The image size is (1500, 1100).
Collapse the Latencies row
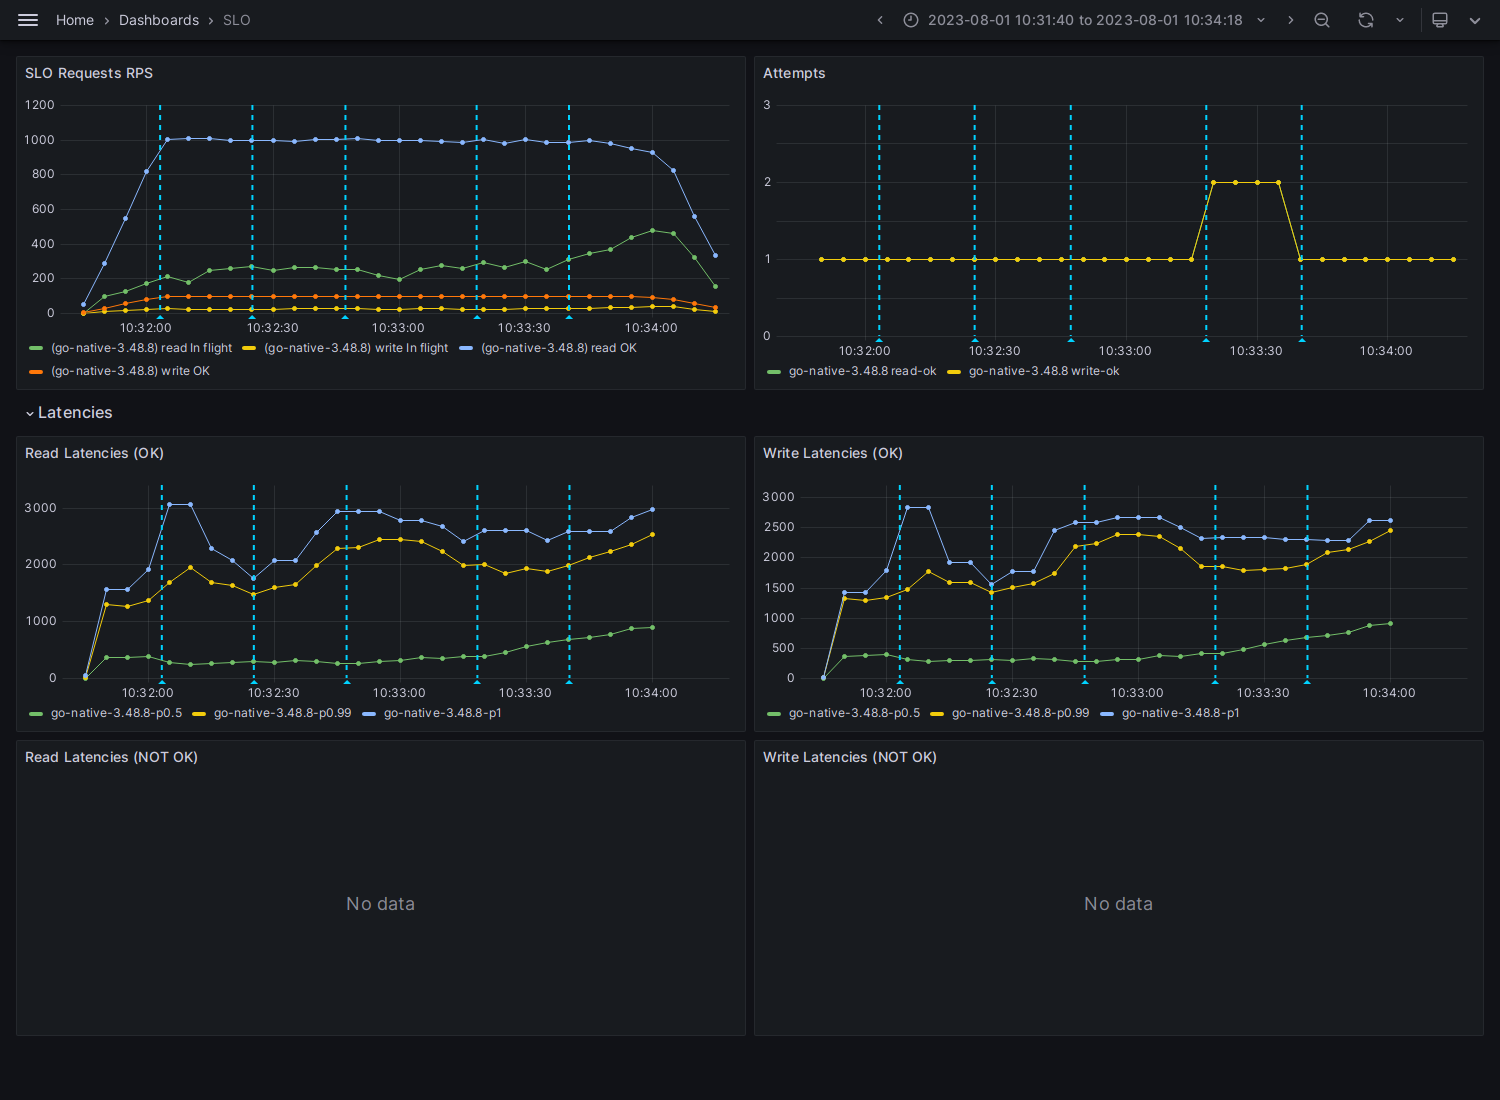click(x=68, y=413)
